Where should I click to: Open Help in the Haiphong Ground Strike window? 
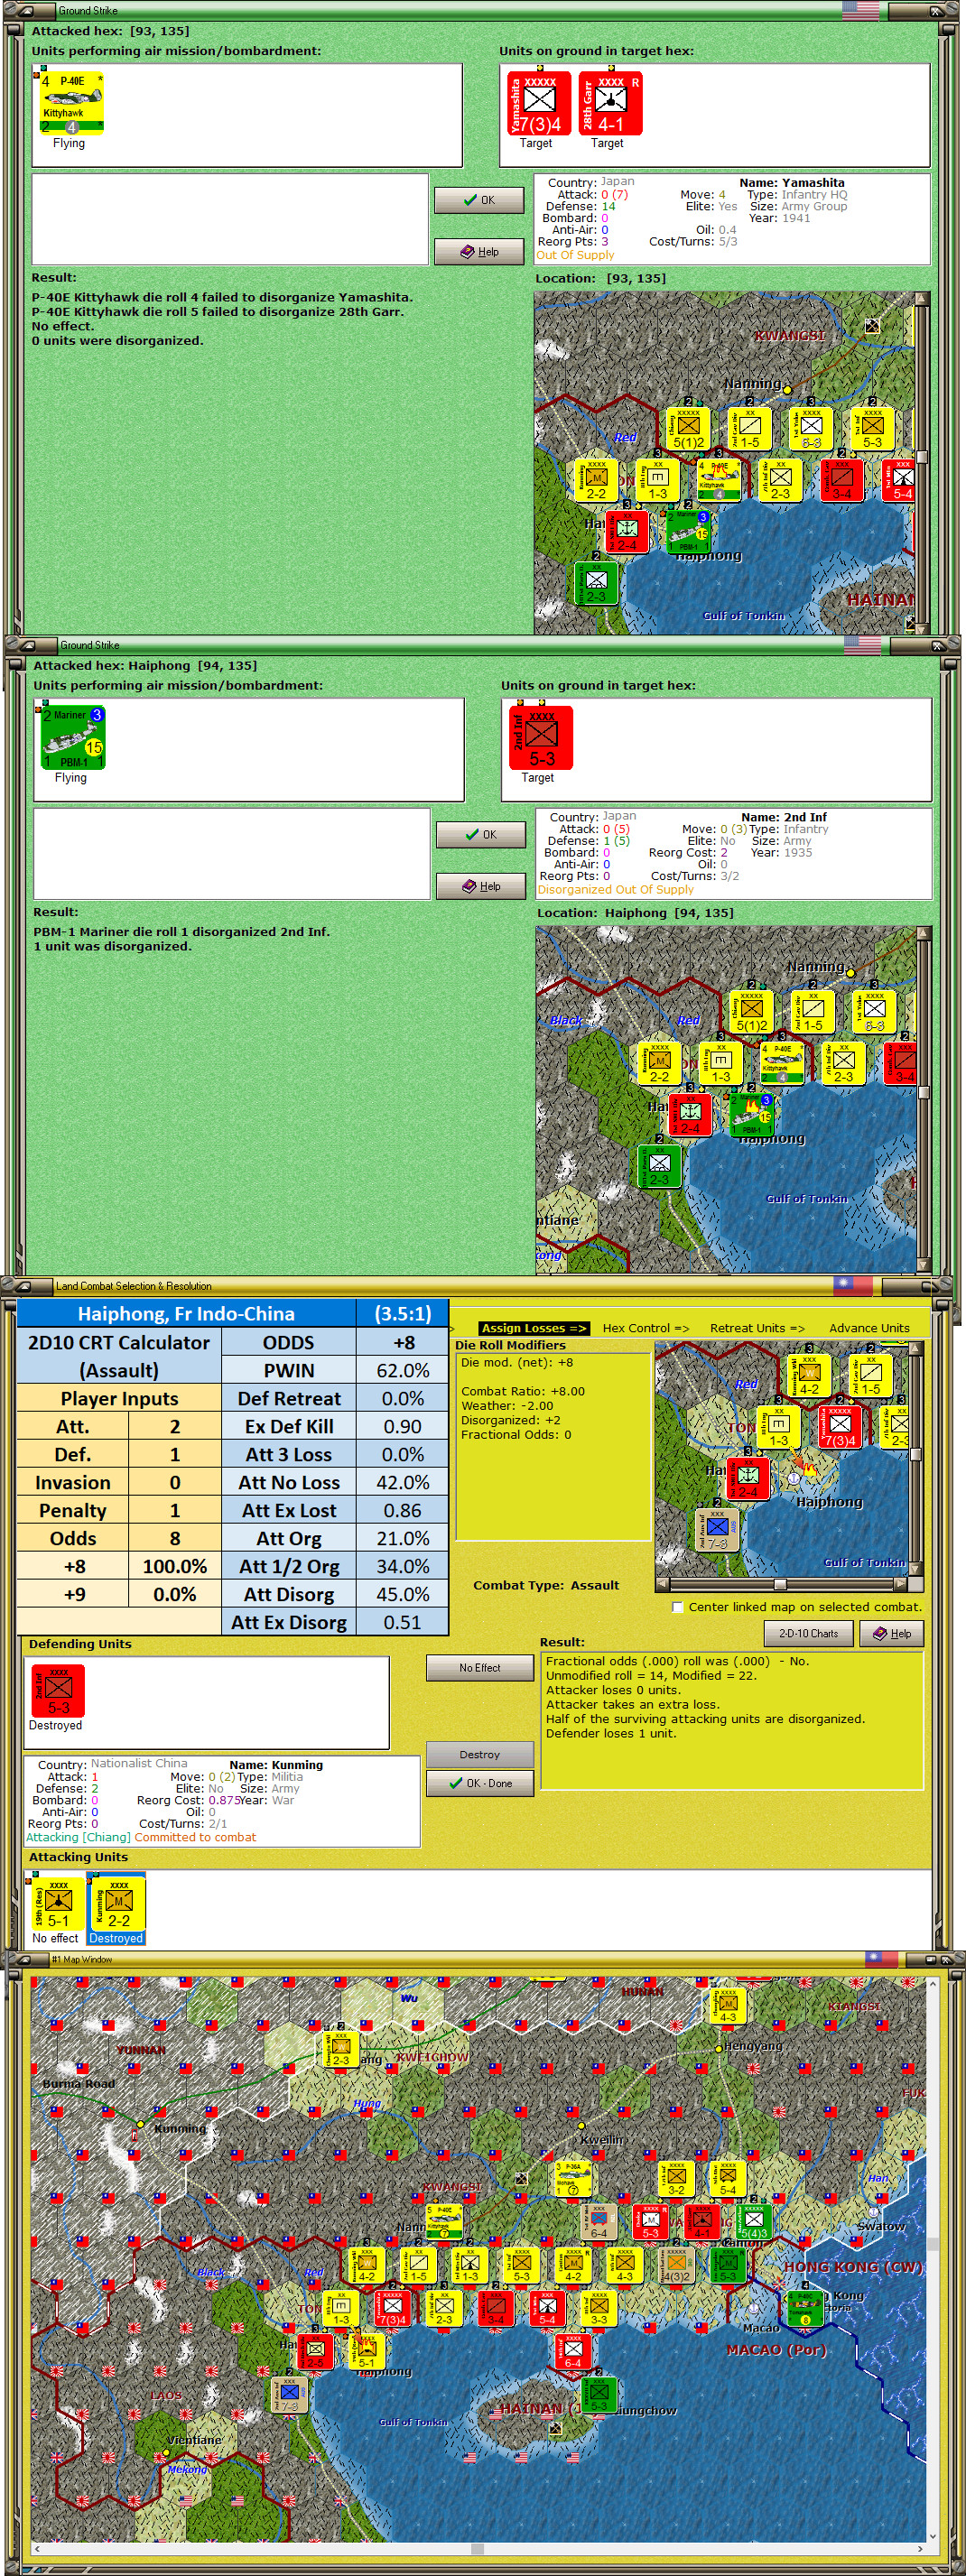pos(481,886)
